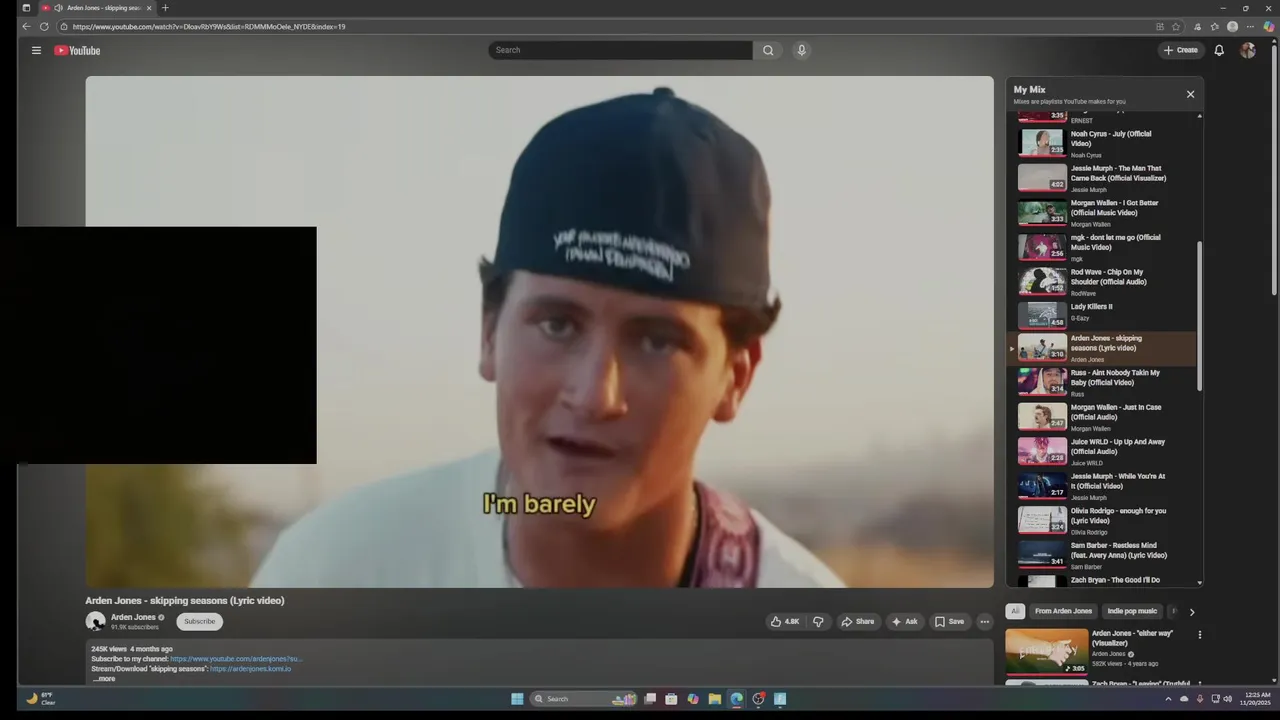Play Noah Cyrus - July in mix

pos(1100,143)
